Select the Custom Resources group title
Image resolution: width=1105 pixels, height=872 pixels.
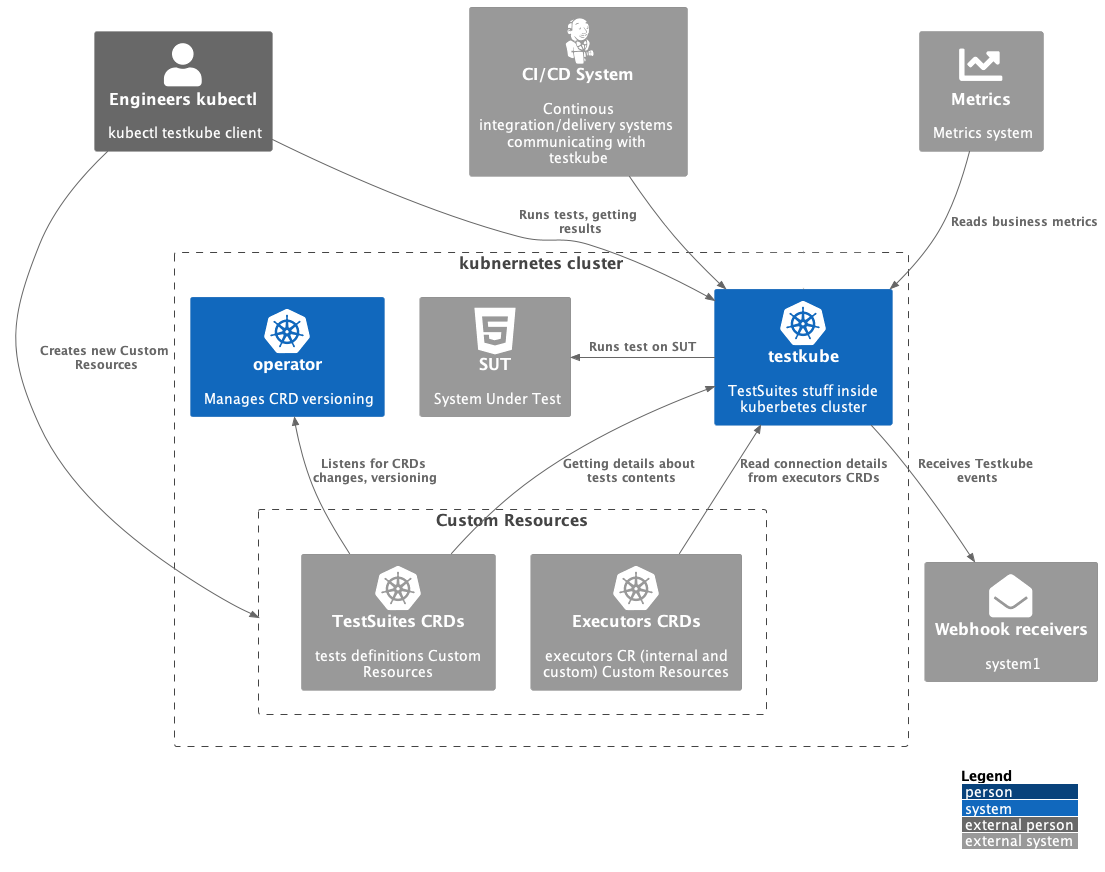(513, 520)
